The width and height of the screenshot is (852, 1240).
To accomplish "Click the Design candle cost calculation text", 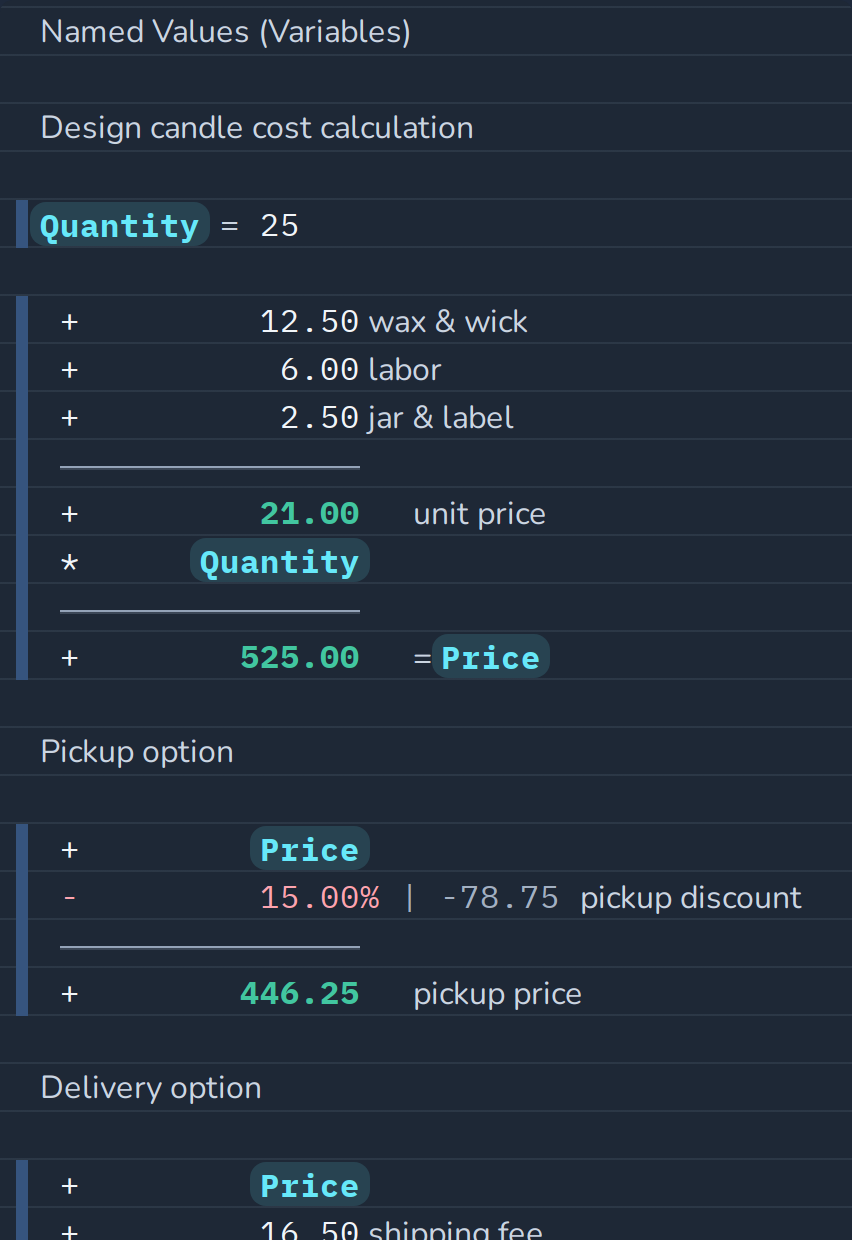I will (x=257, y=128).
